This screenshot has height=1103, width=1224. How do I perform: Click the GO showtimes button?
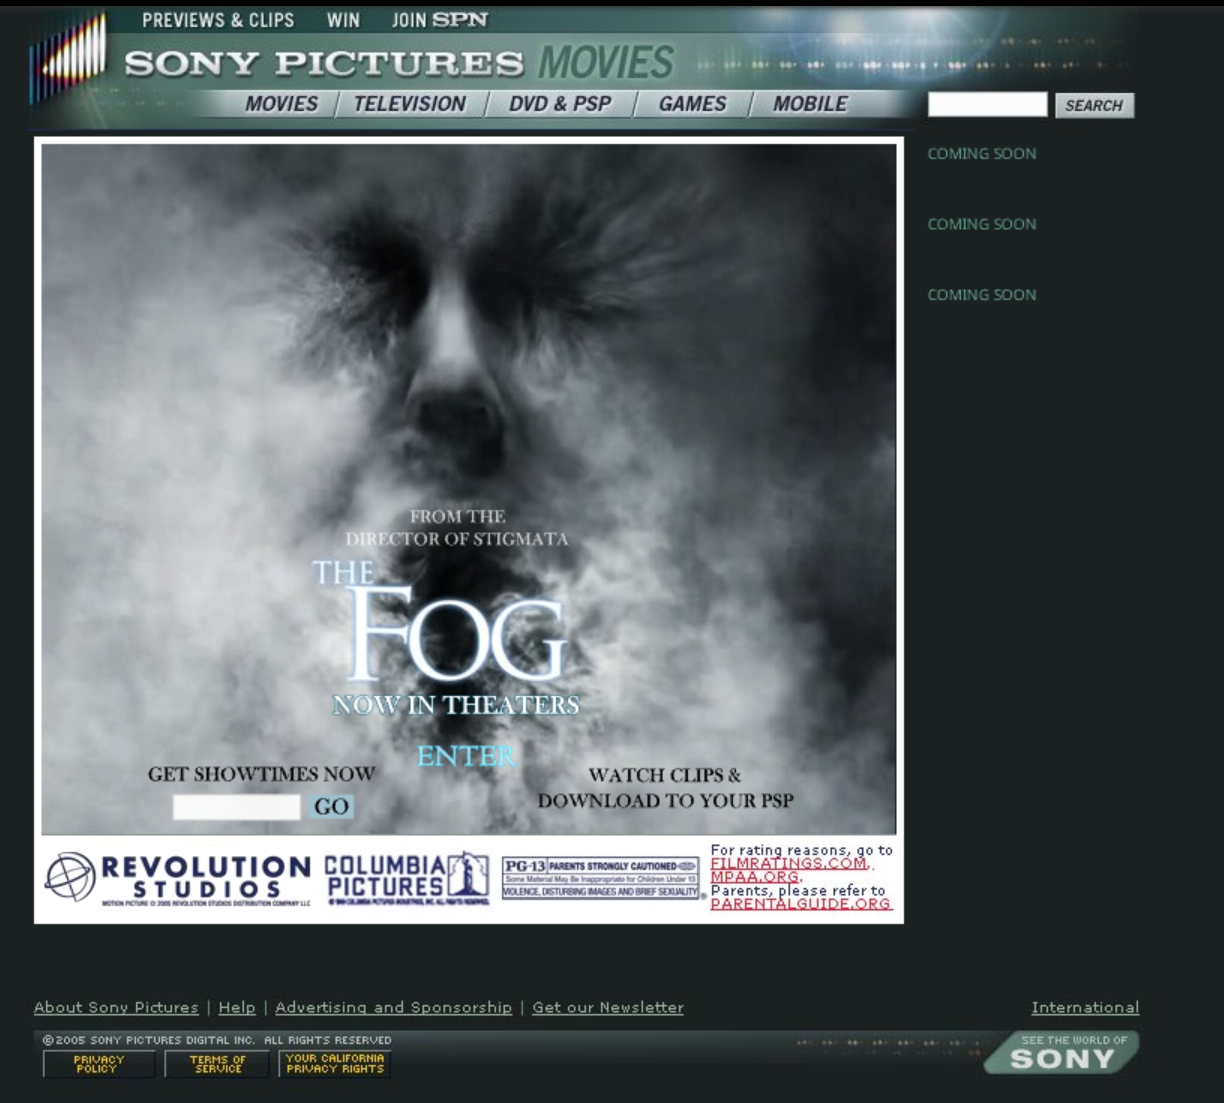(x=332, y=807)
